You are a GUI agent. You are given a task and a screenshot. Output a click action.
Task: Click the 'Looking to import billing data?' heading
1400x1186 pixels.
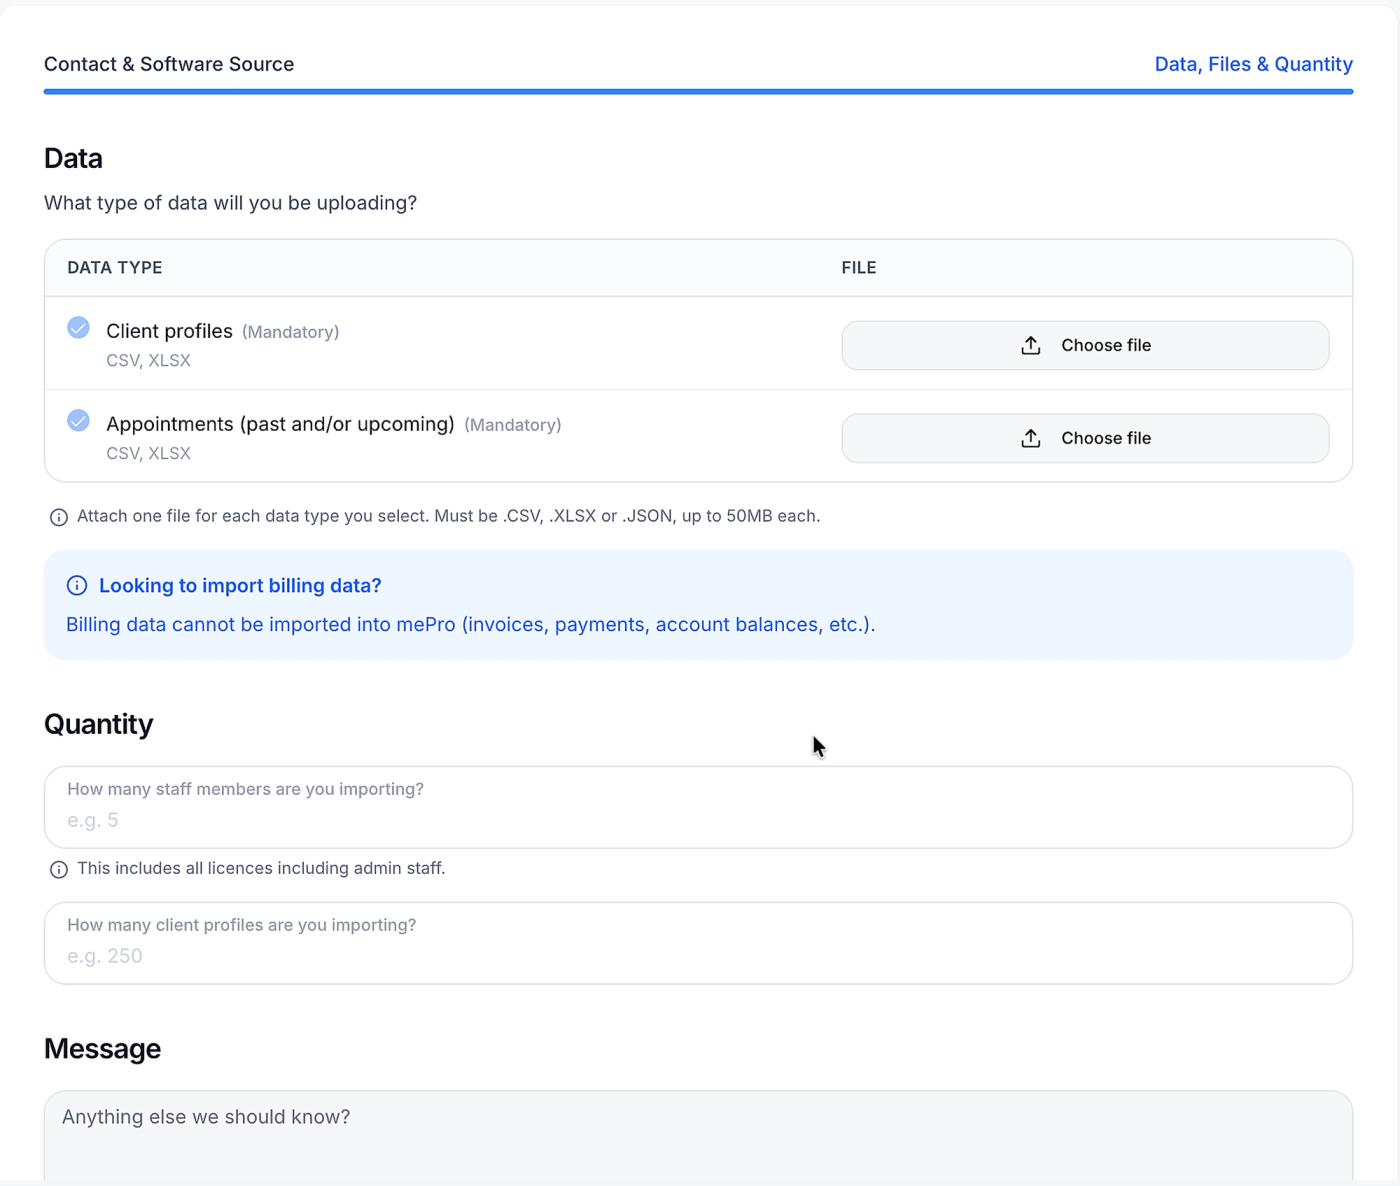[x=240, y=586]
